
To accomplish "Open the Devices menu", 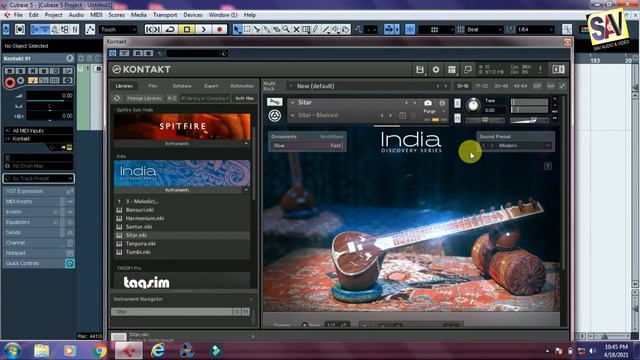I will (x=193, y=15).
